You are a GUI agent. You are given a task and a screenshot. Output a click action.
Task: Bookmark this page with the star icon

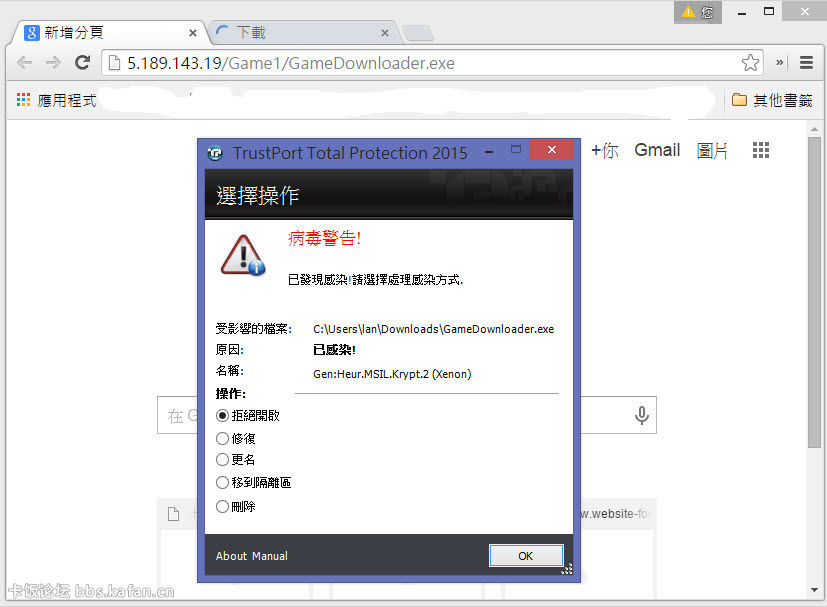(x=750, y=63)
